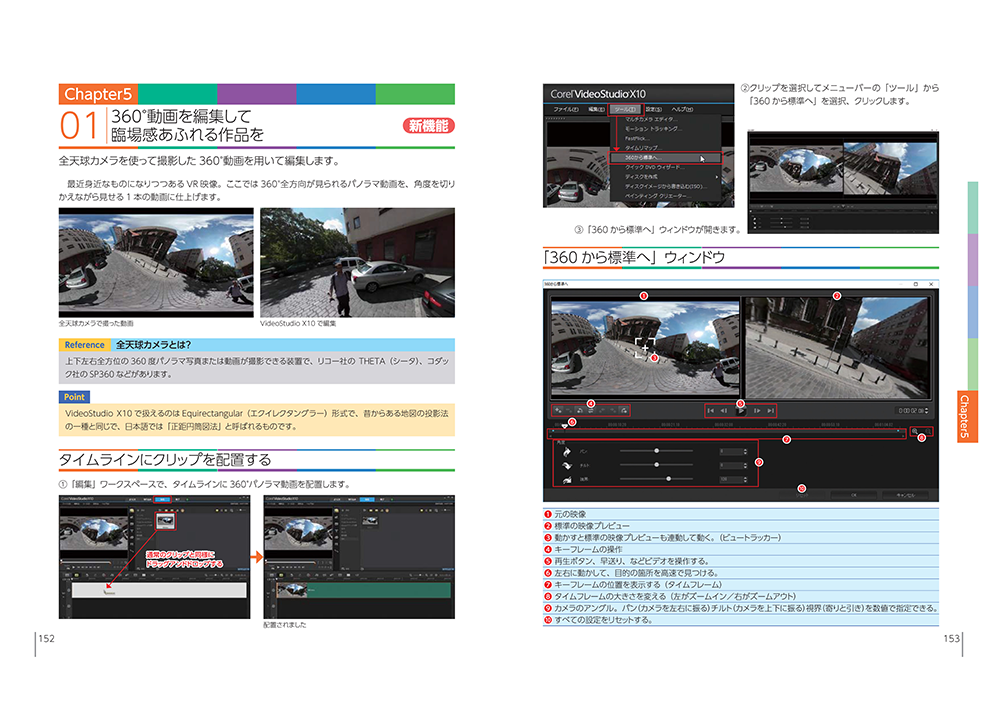Open the ツール menu in menu bar
The width and height of the screenshot is (1000, 707).
625,108
